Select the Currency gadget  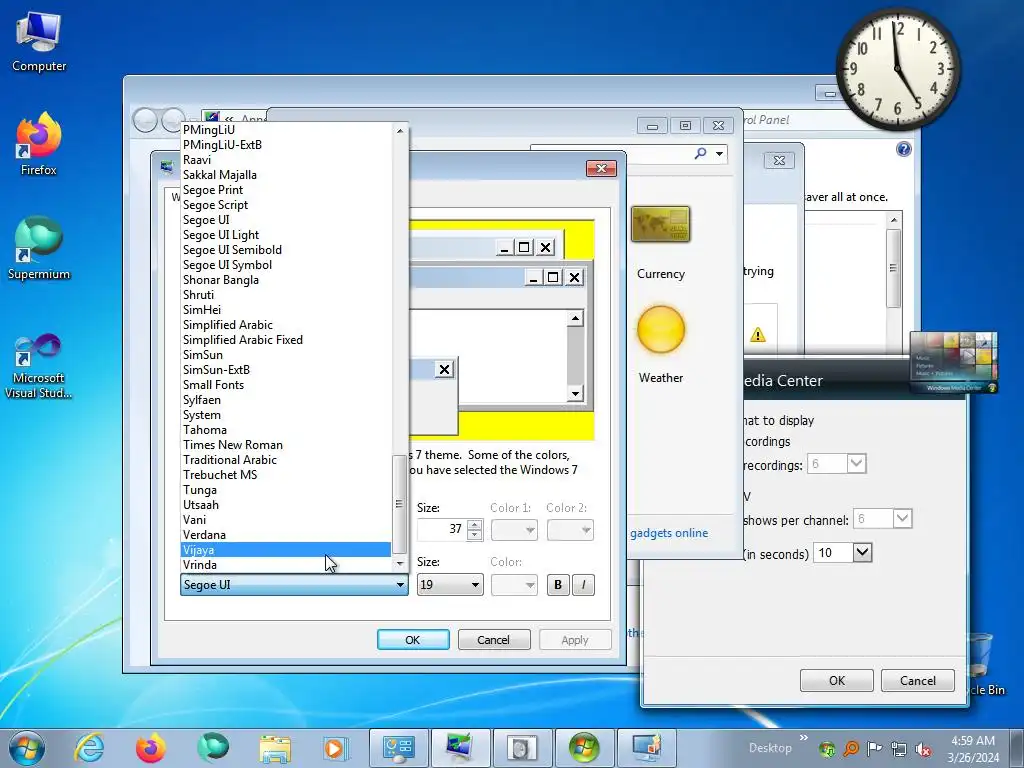click(661, 243)
